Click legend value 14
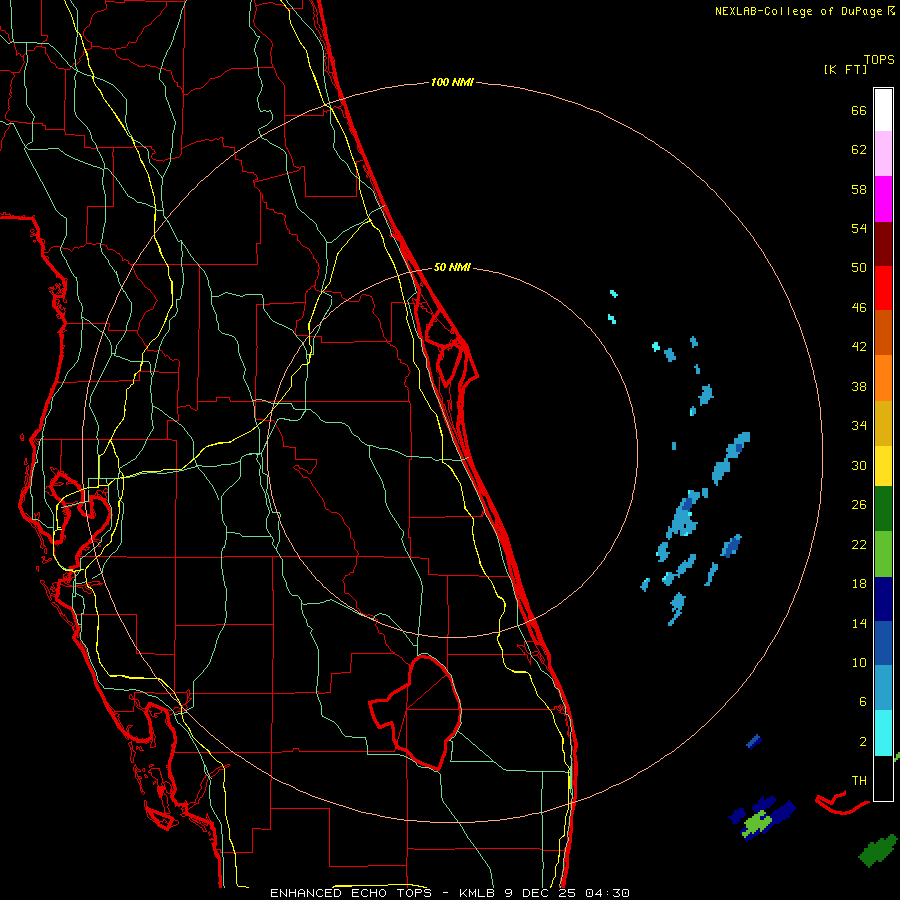This screenshot has height=900, width=900. [x=859, y=623]
